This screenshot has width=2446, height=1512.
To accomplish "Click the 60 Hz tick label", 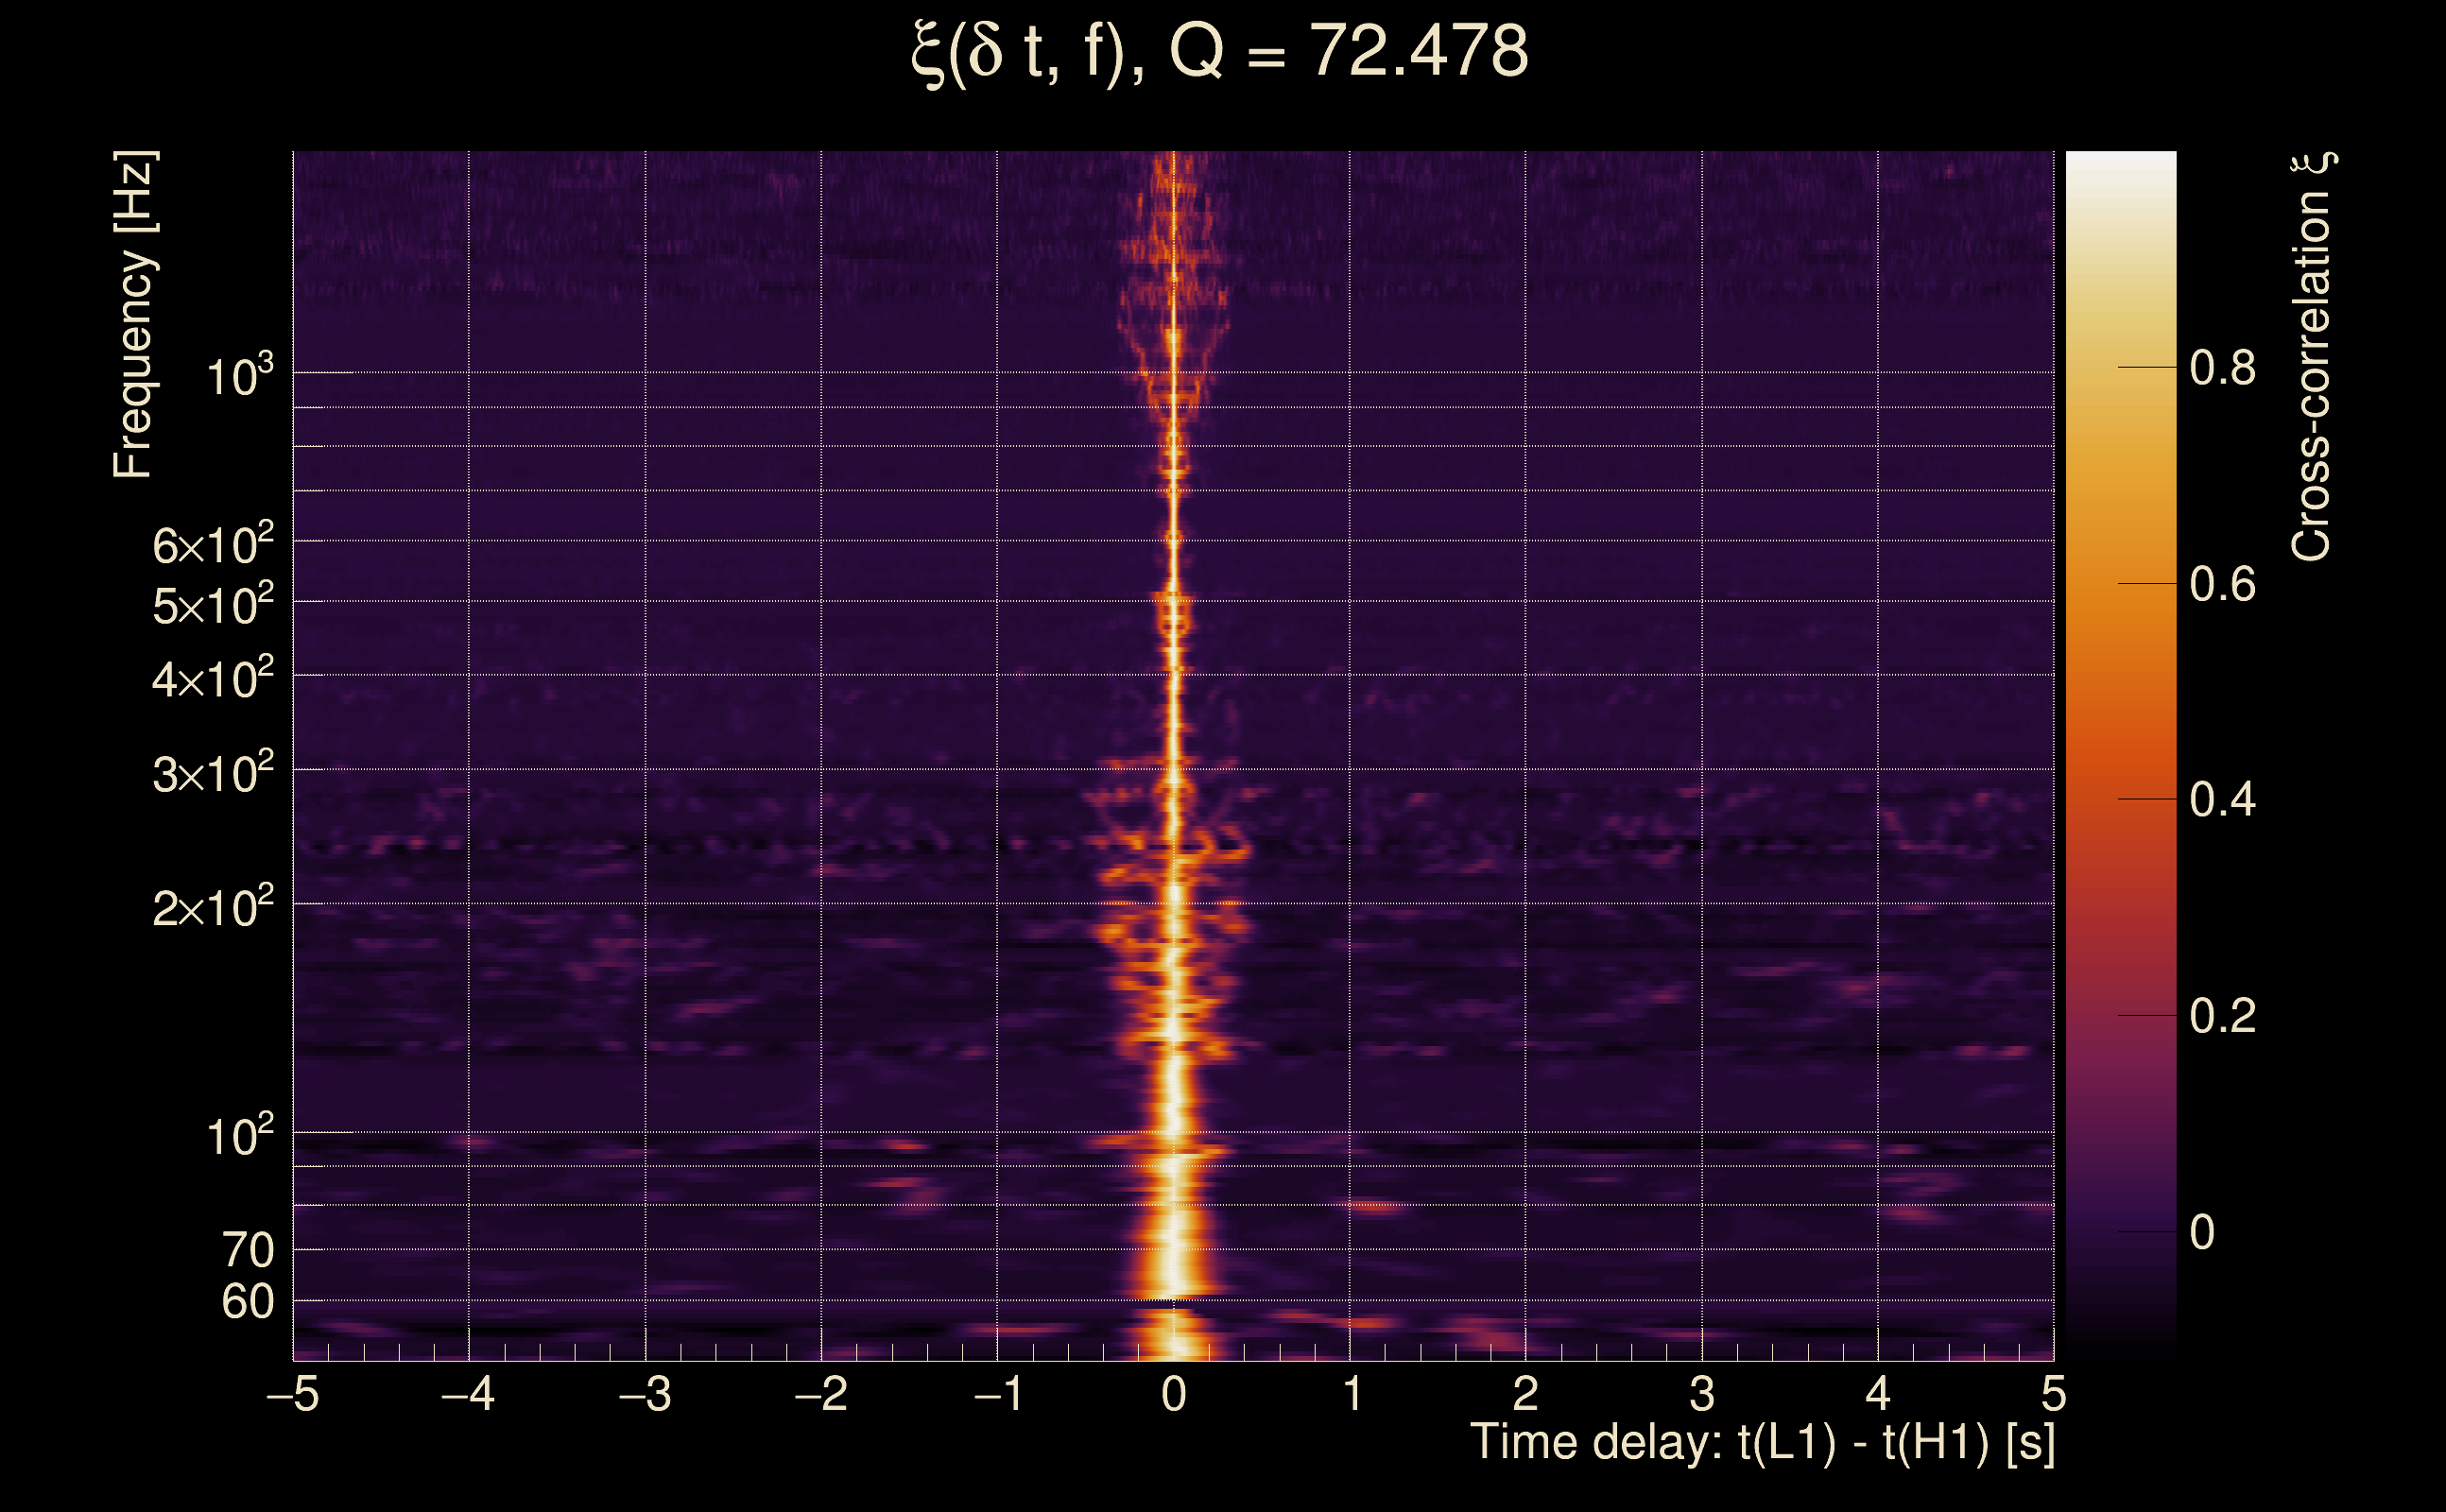I will [247, 1302].
